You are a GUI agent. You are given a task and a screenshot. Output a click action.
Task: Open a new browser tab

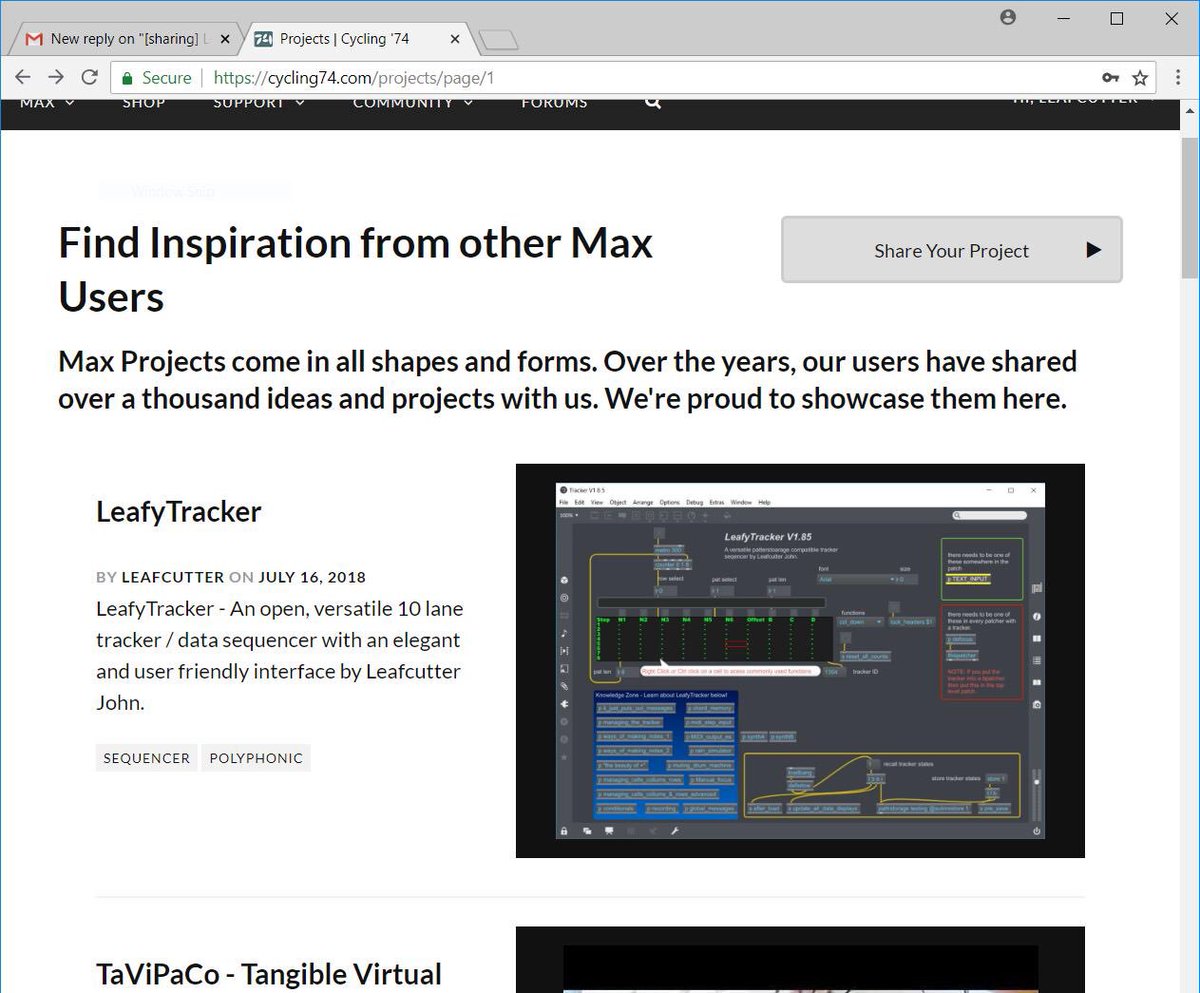click(x=498, y=39)
